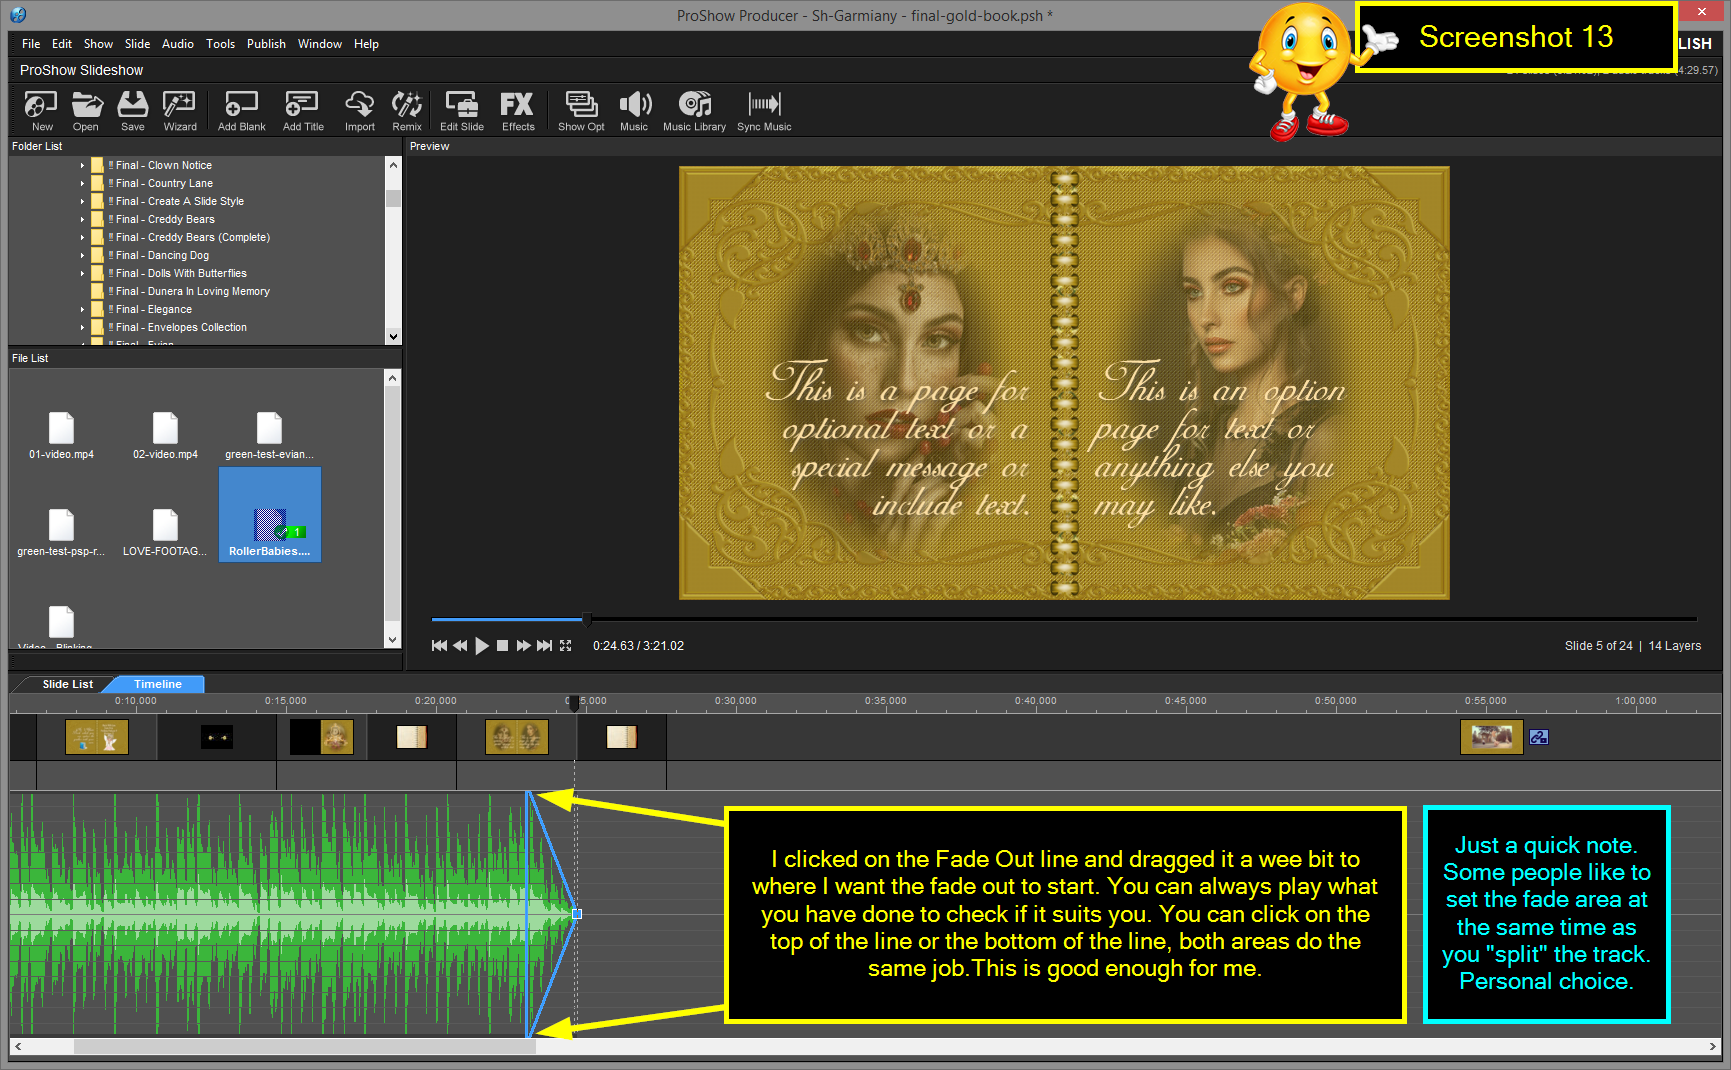The height and width of the screenshot is (1070, 1731).
Task: Click the Music toolbar icon
Action: point(634,111)
